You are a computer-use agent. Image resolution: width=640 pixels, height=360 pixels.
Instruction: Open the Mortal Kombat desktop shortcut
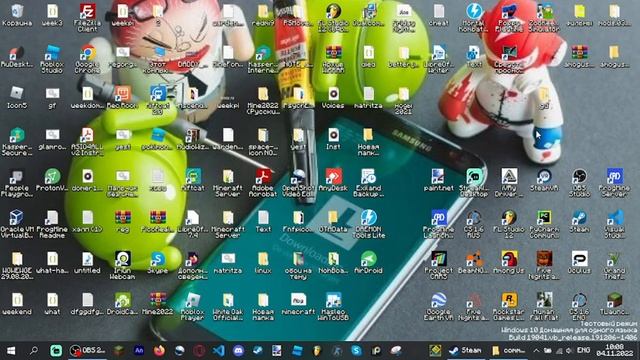click(x=474, y=18)
